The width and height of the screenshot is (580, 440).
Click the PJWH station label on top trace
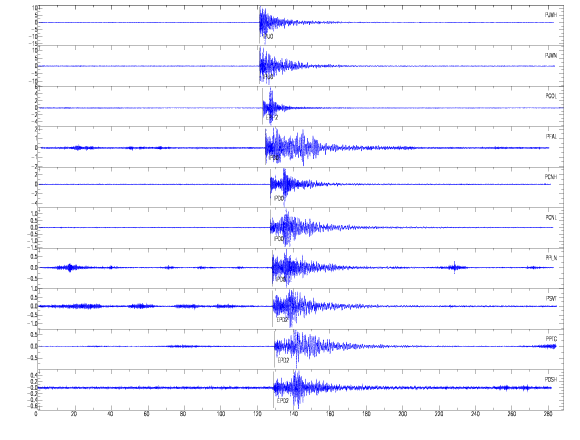click(x=551, y=15)
